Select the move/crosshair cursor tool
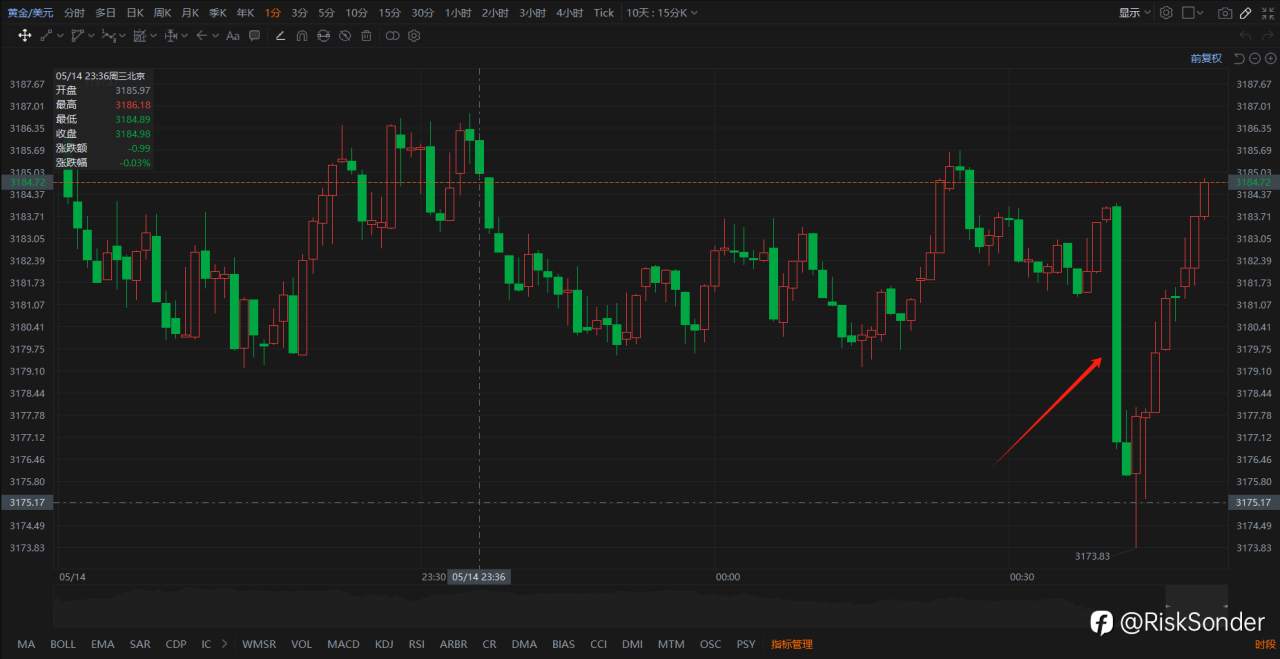 pos(24,35)
